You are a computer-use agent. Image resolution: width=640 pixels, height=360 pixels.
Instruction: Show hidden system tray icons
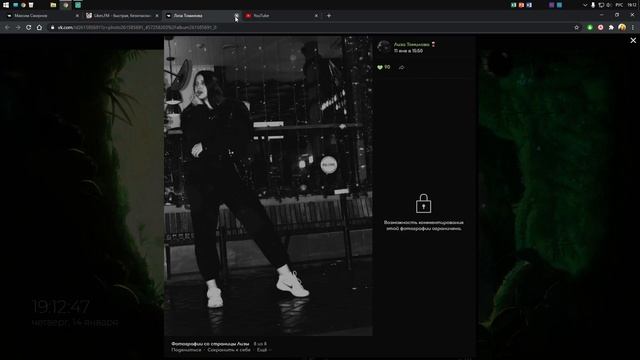[x=585, y=5]
